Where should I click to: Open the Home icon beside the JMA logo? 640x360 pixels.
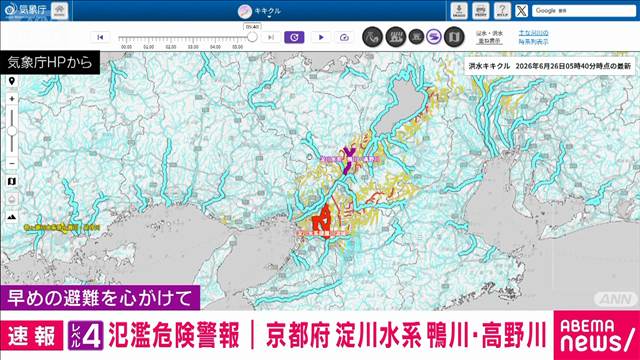point(59,10)
